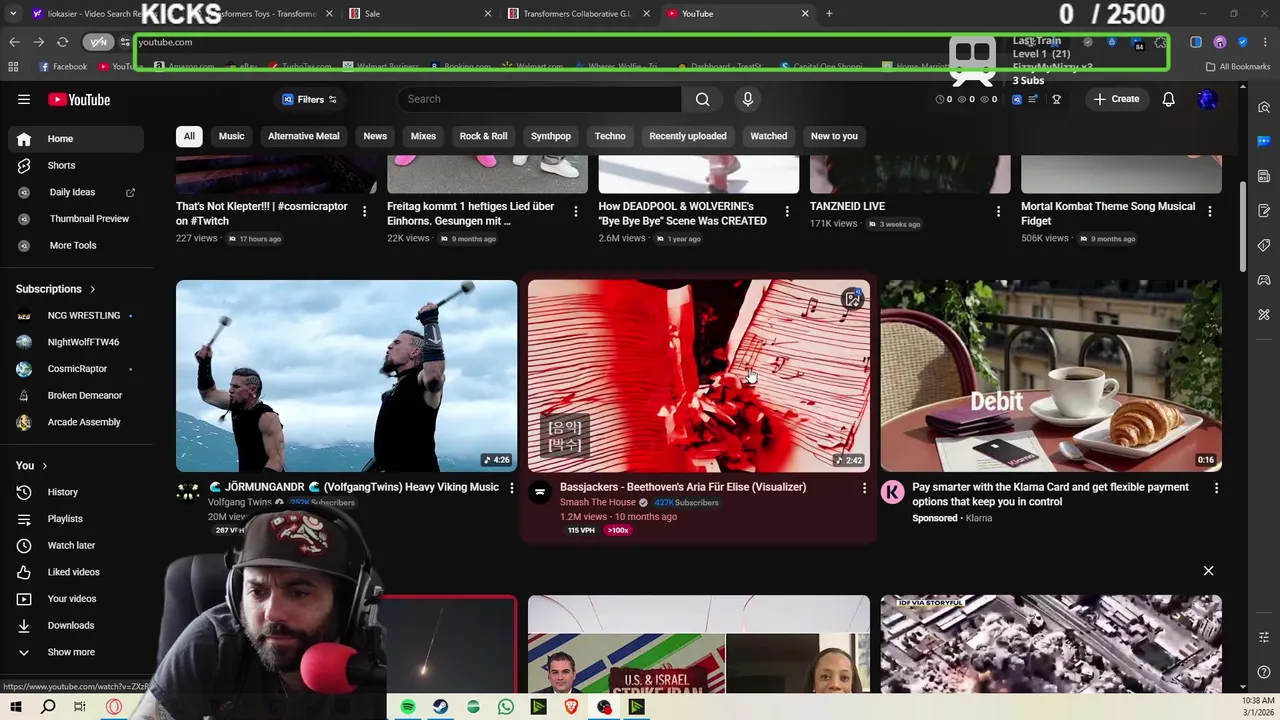Viewport: 1280px width, 720px height.
Task: Open CosmicRaptor subscription channel
Action: (76, 368)
